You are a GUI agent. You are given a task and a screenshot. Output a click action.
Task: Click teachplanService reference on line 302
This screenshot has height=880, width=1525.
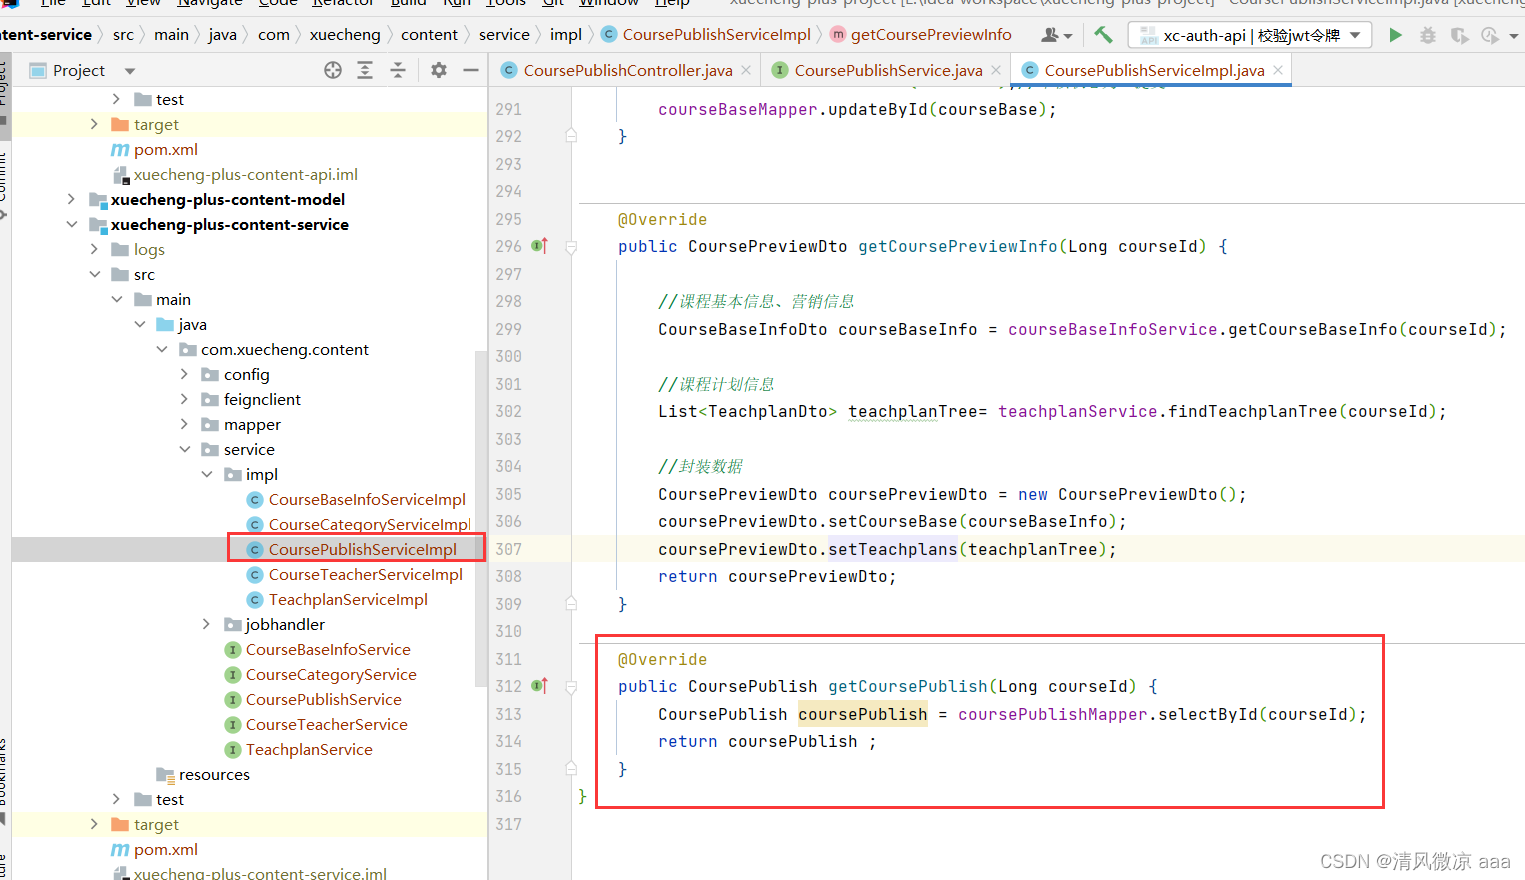1077,411
